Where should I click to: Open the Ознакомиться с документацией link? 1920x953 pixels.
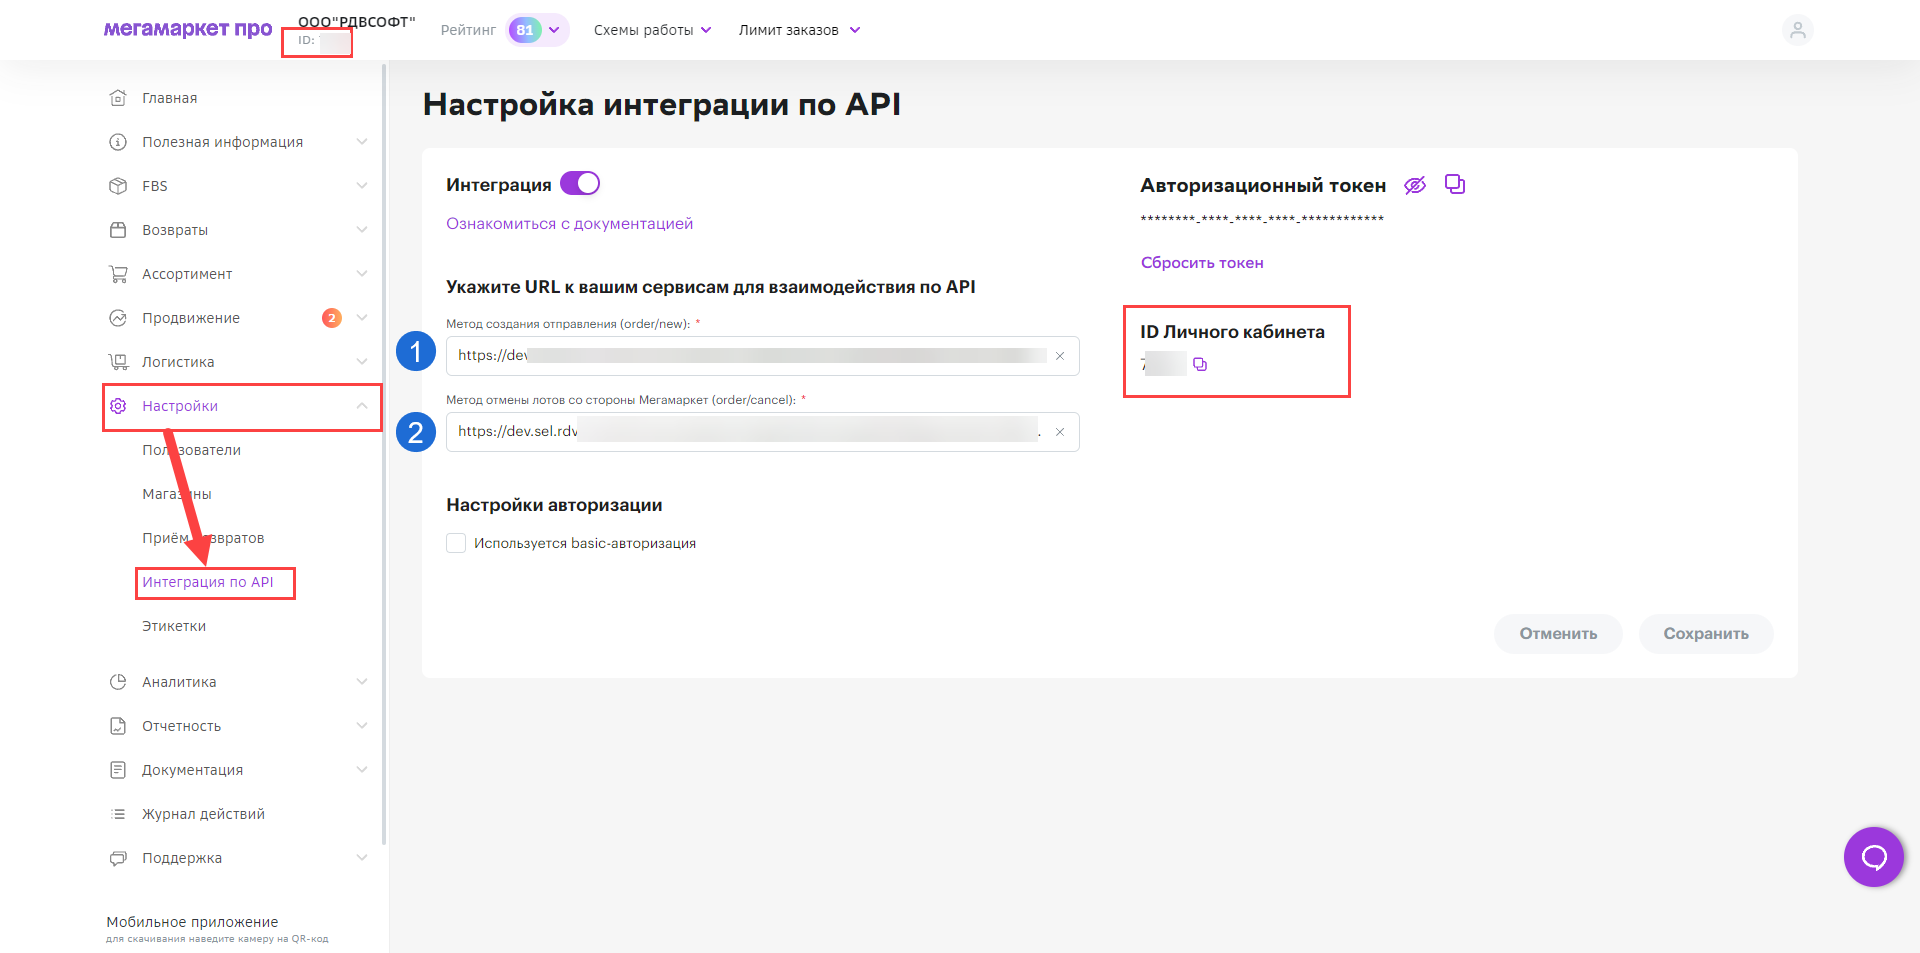click(569, 224)
